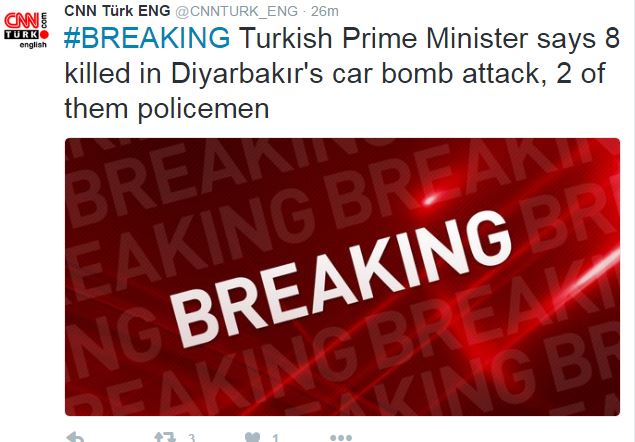The image size is (635, 442).
Task: Select the 'Turkish Prime Minister says 8' text
Action: coord(429,38)
